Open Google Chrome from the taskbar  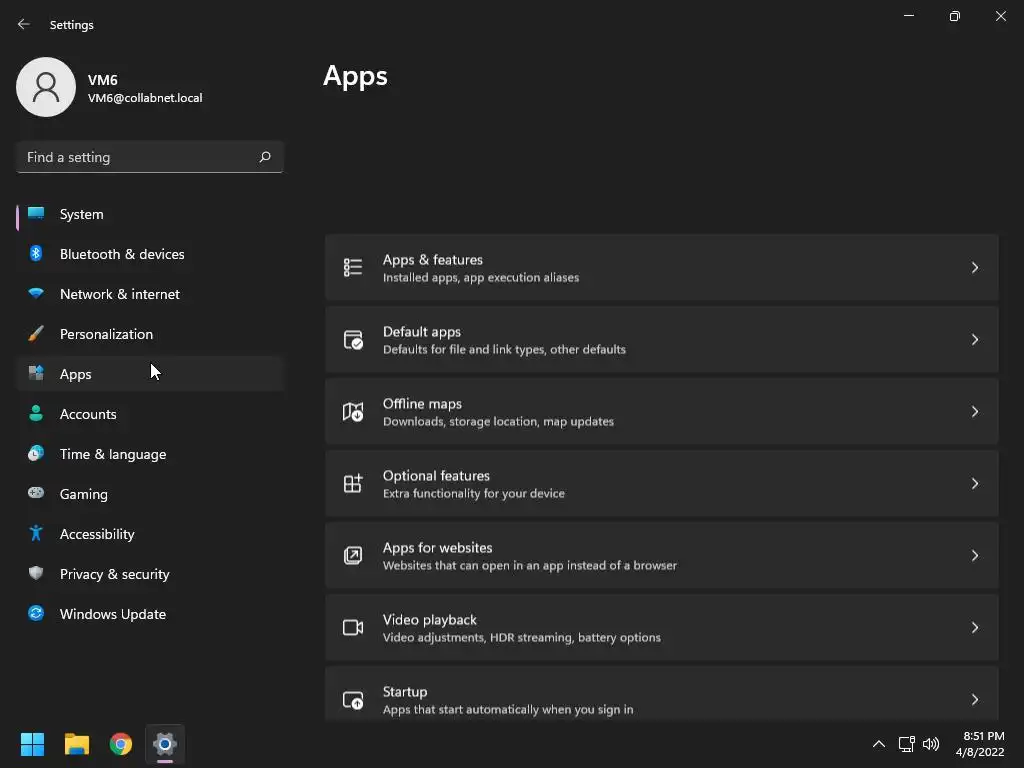(x=121, y=744)
